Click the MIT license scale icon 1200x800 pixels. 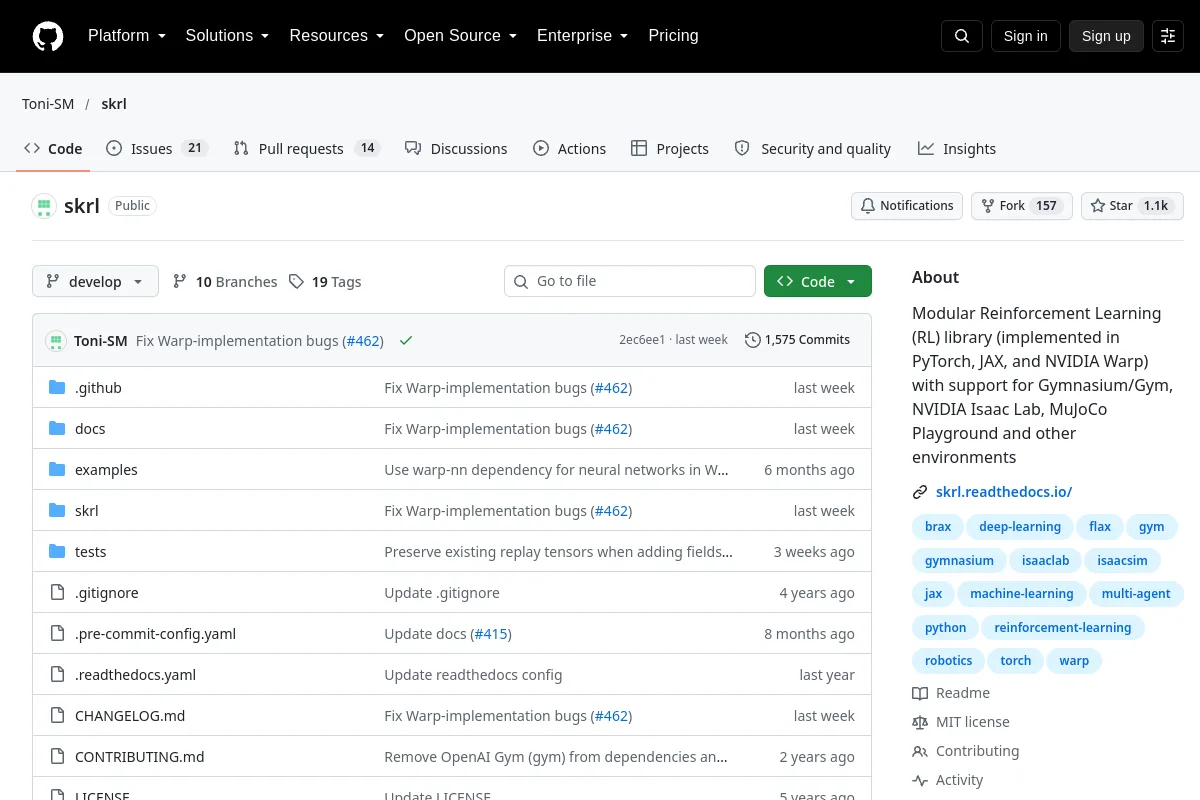click(x=920, y=722)
